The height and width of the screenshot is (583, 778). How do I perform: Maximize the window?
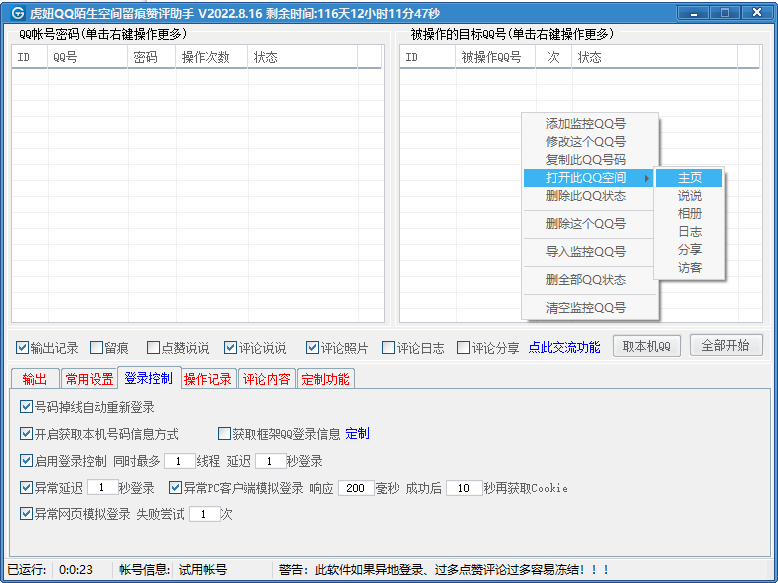(x=725, y=12)
